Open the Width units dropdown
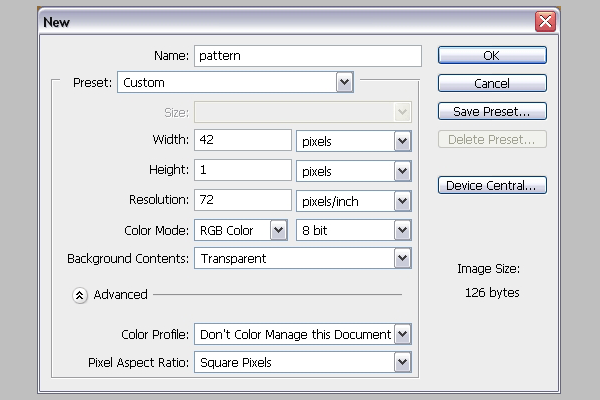The height and width of the screenshot is (400, 600). [x=354, y=141]
